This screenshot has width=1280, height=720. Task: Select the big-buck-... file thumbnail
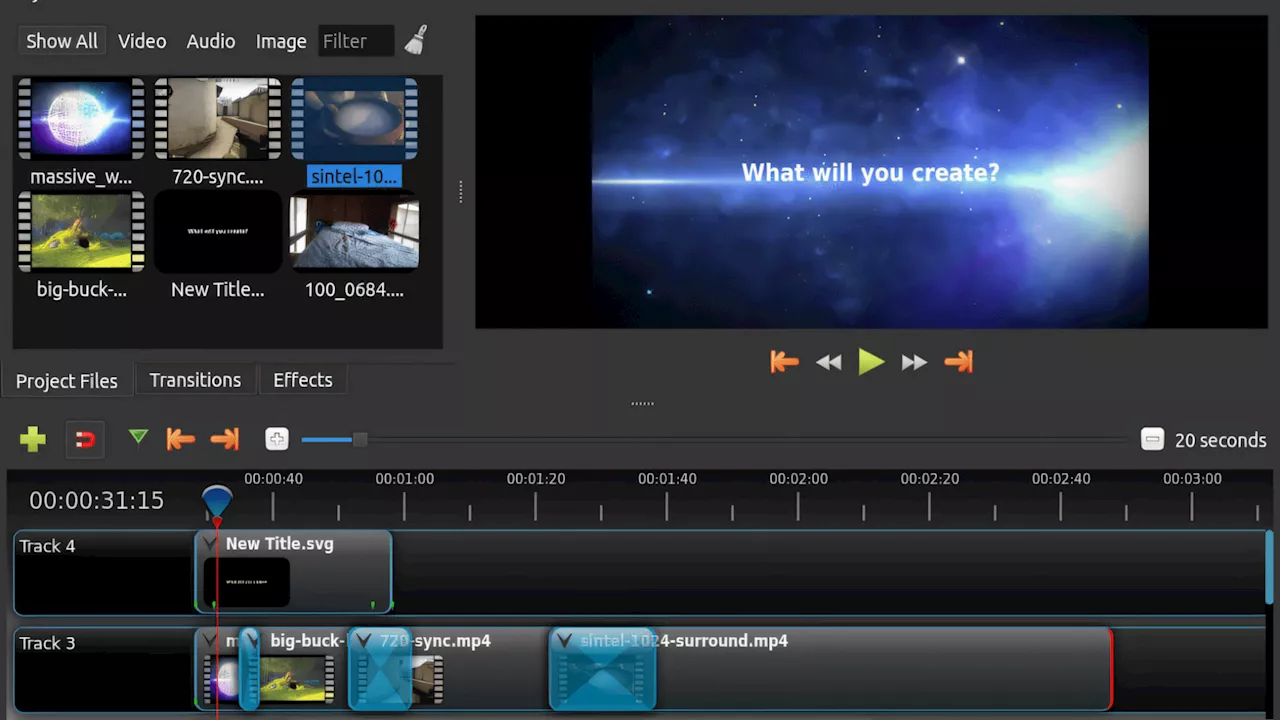(x=81, y=232)
